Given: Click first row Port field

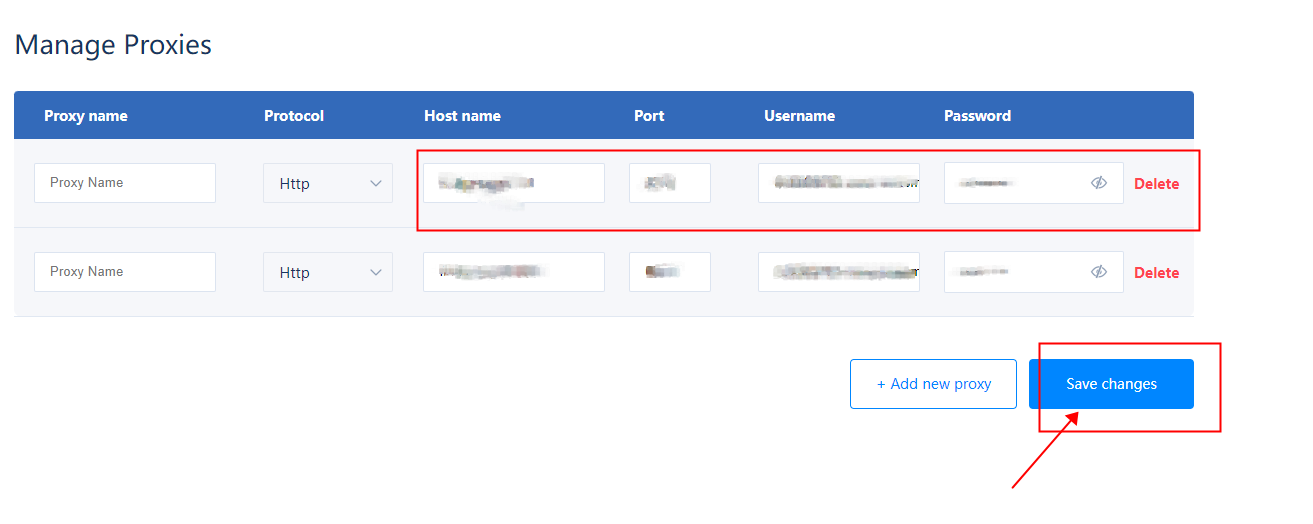Looking at the screenshot, I should pos(669,183).
